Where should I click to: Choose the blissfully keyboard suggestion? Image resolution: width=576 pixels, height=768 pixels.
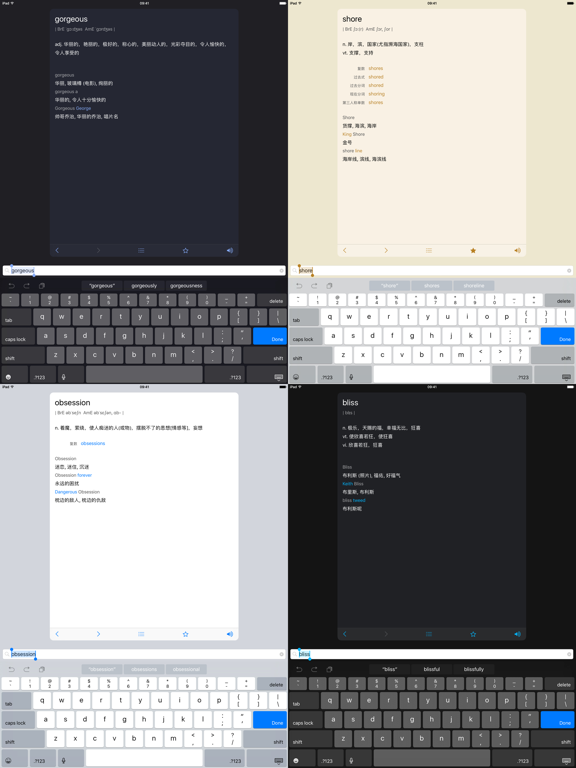474,669
